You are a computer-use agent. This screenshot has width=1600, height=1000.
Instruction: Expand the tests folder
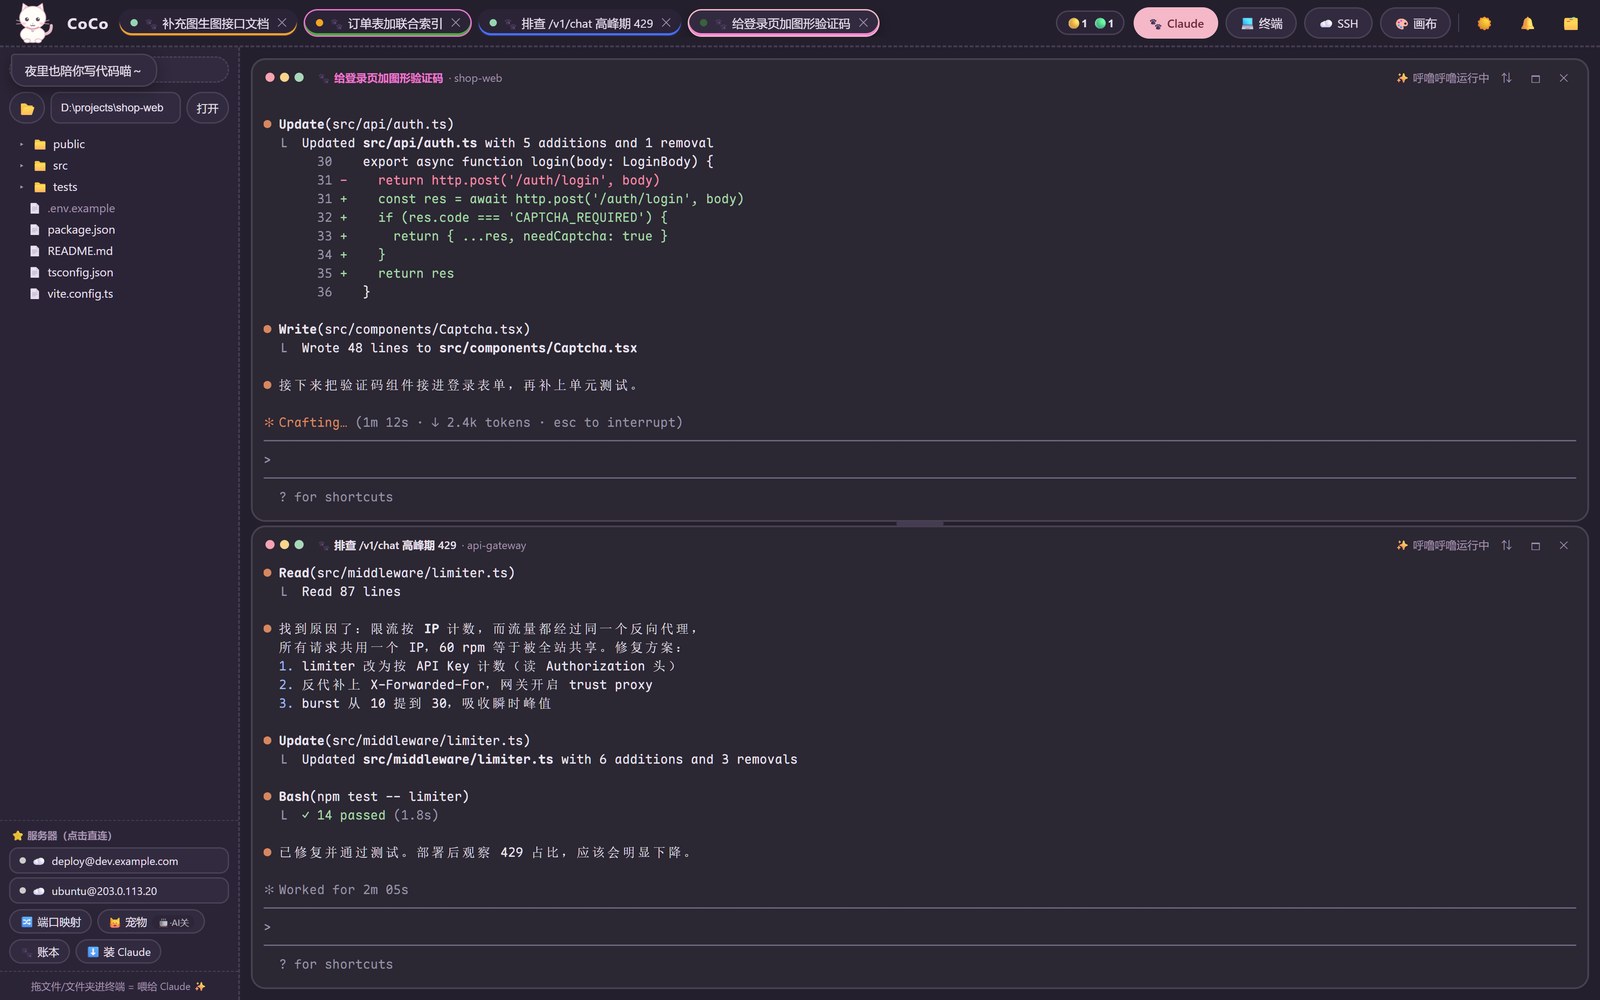coord(54,187)
